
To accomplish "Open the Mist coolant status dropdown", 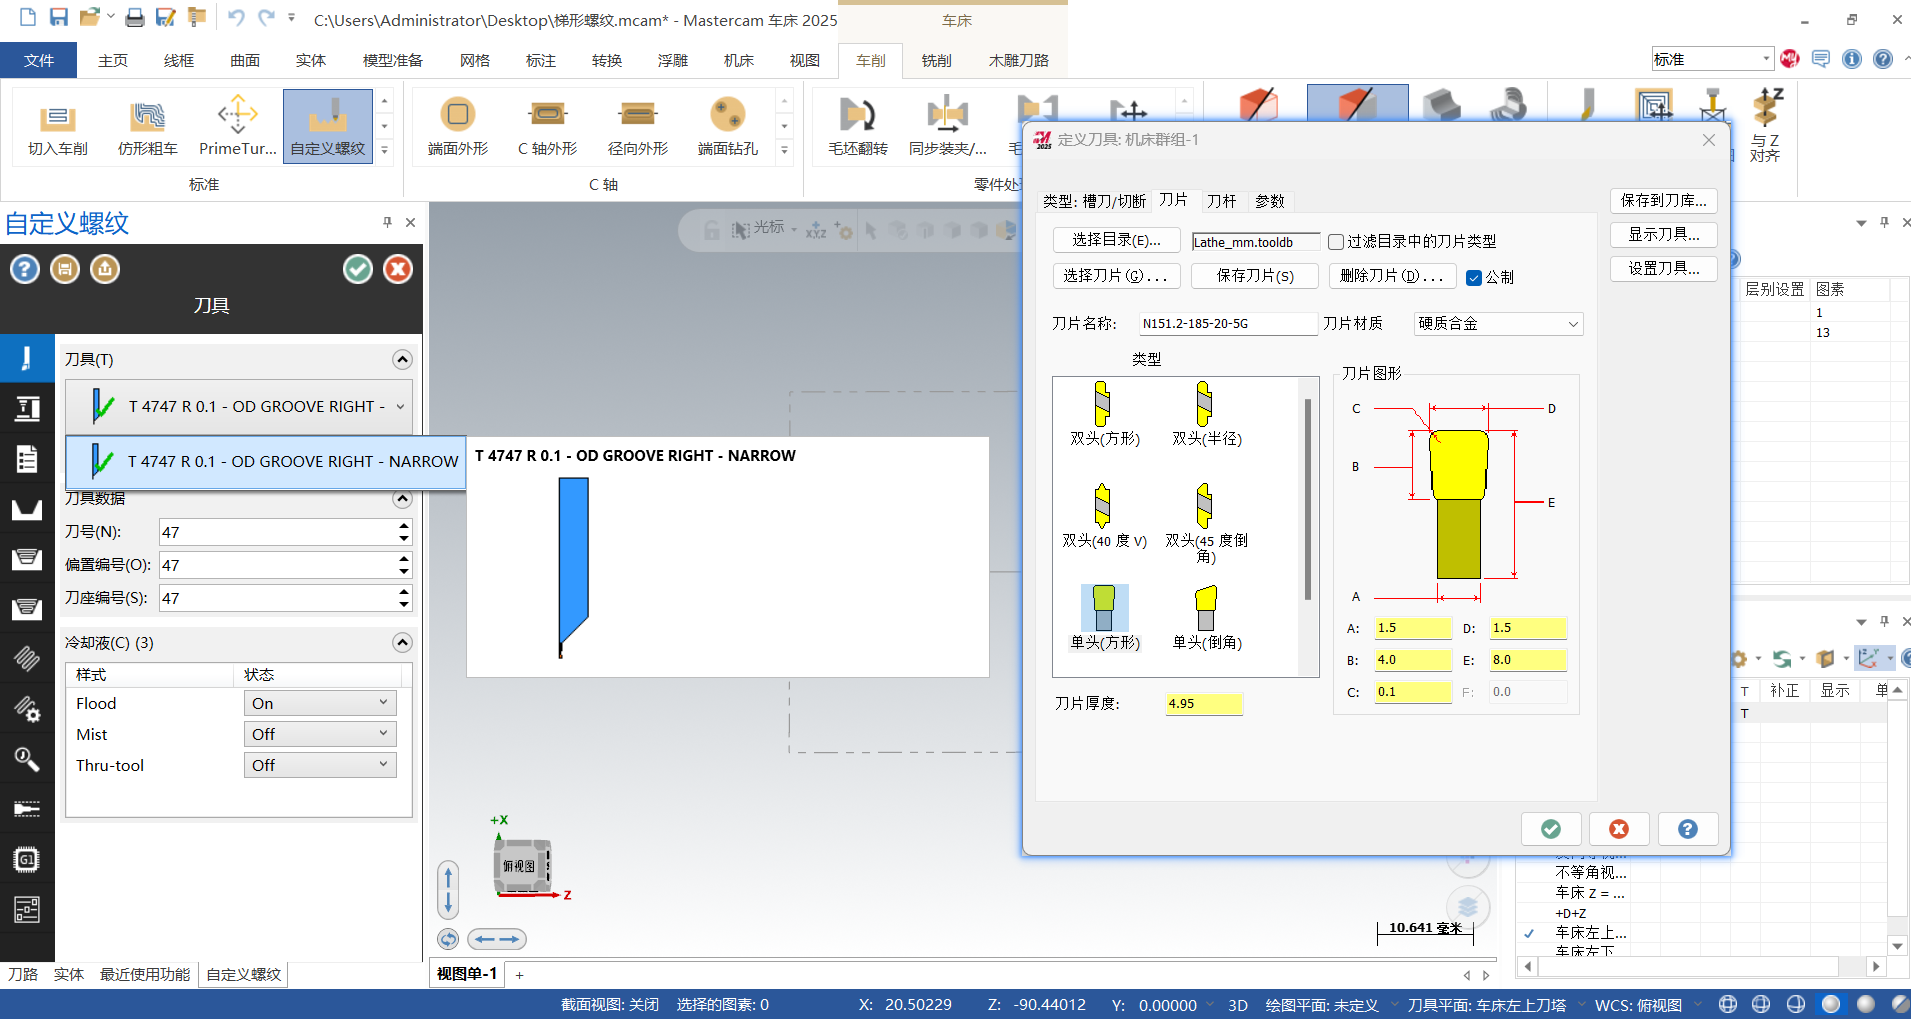I will (320, 734).
